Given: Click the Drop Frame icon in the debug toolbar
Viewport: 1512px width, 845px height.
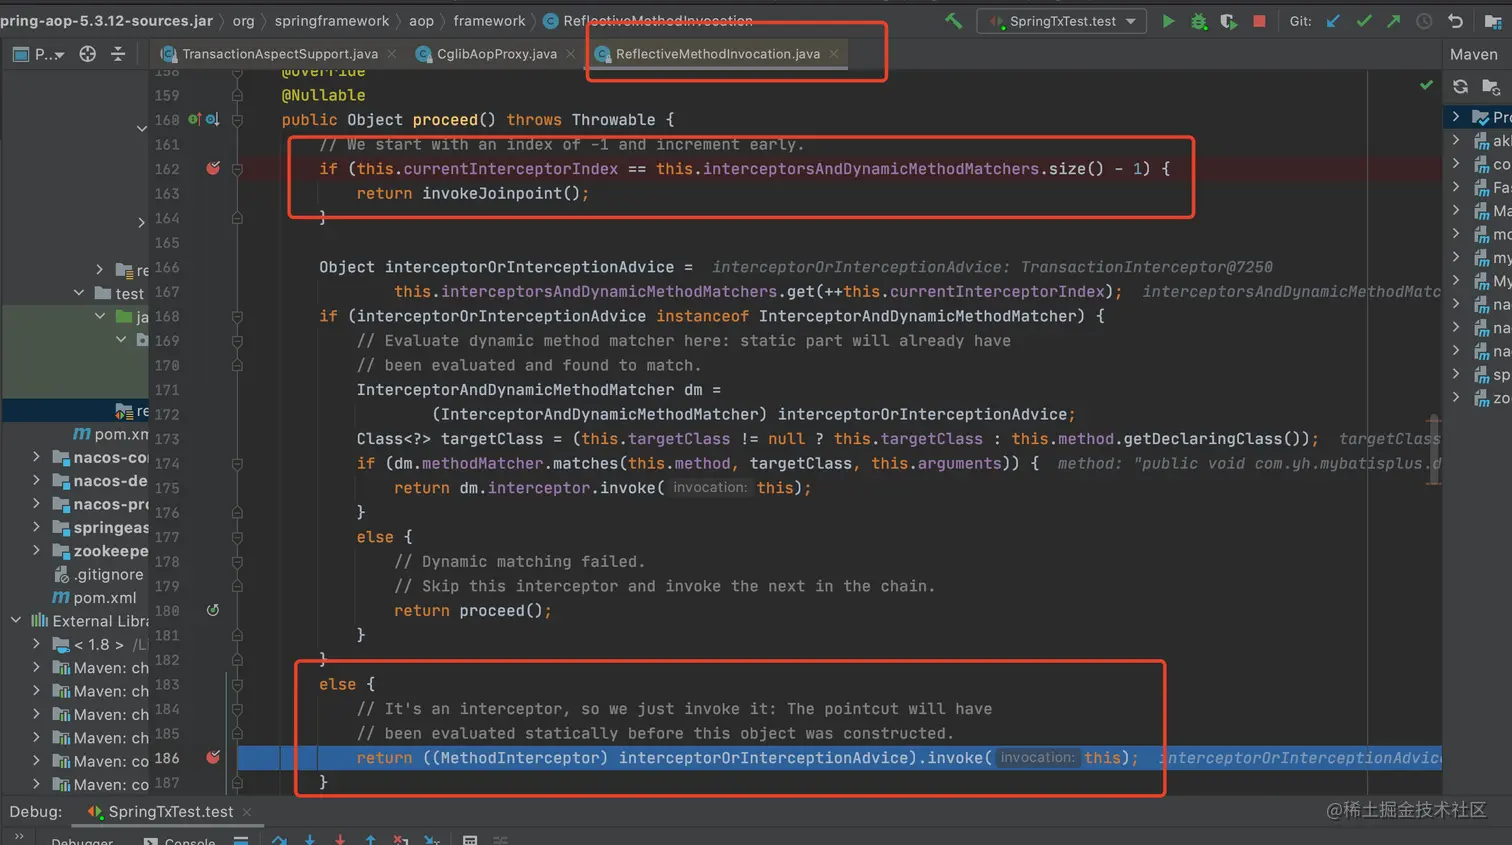Looking at the screenshot, I should (x=401, y=840).
